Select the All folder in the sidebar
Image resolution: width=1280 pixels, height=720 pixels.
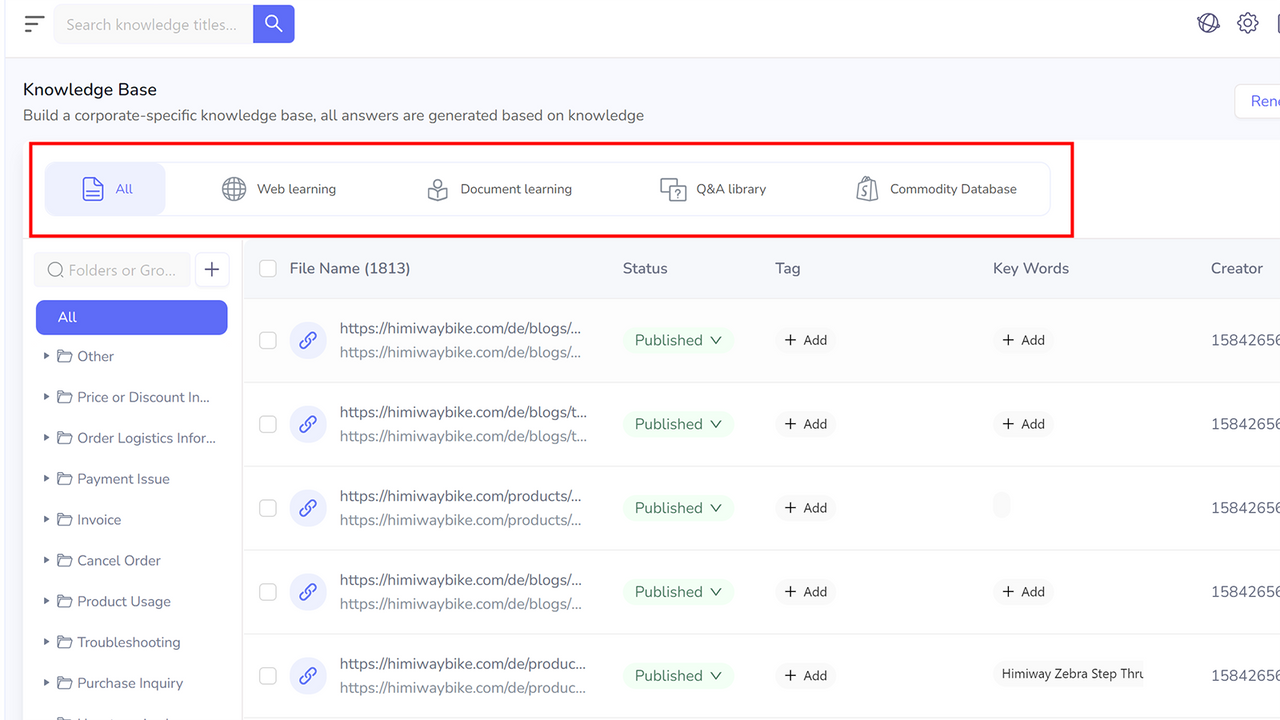pos(131,317)
